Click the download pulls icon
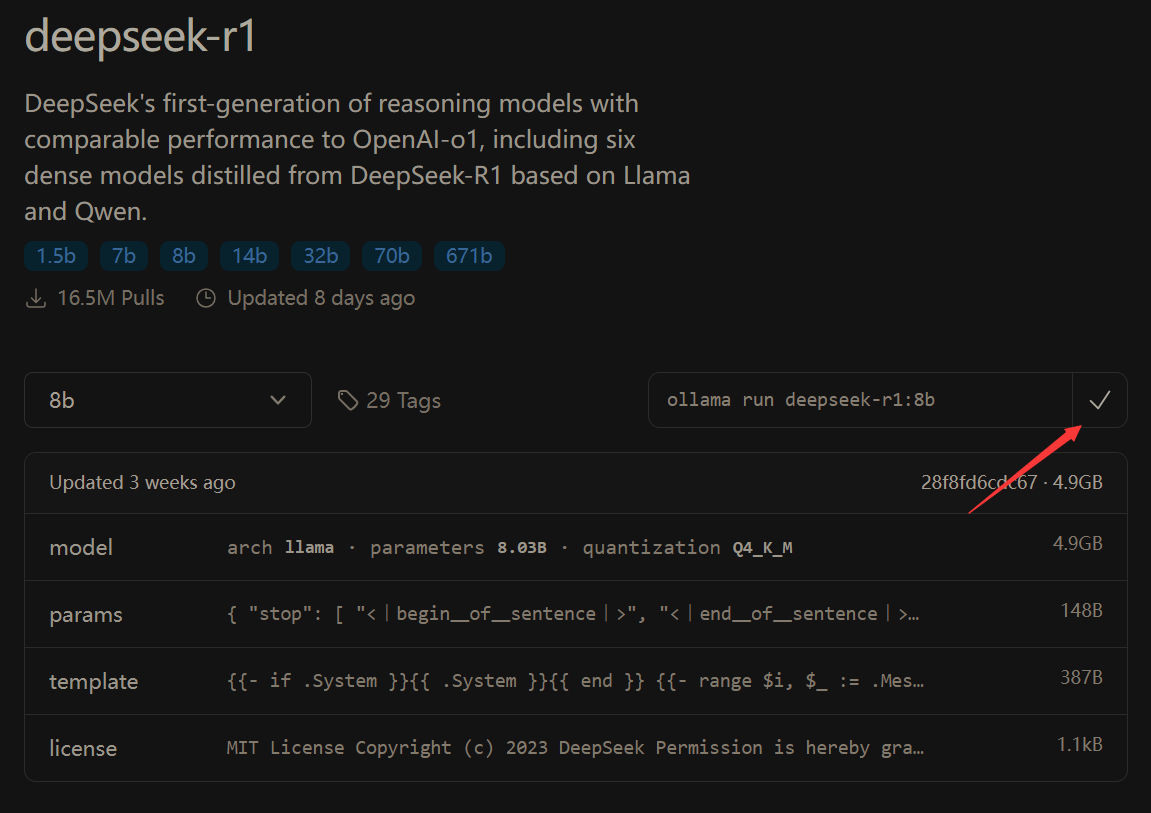Viewport: 1151px width, 813px height. click(x=36, y=298)
